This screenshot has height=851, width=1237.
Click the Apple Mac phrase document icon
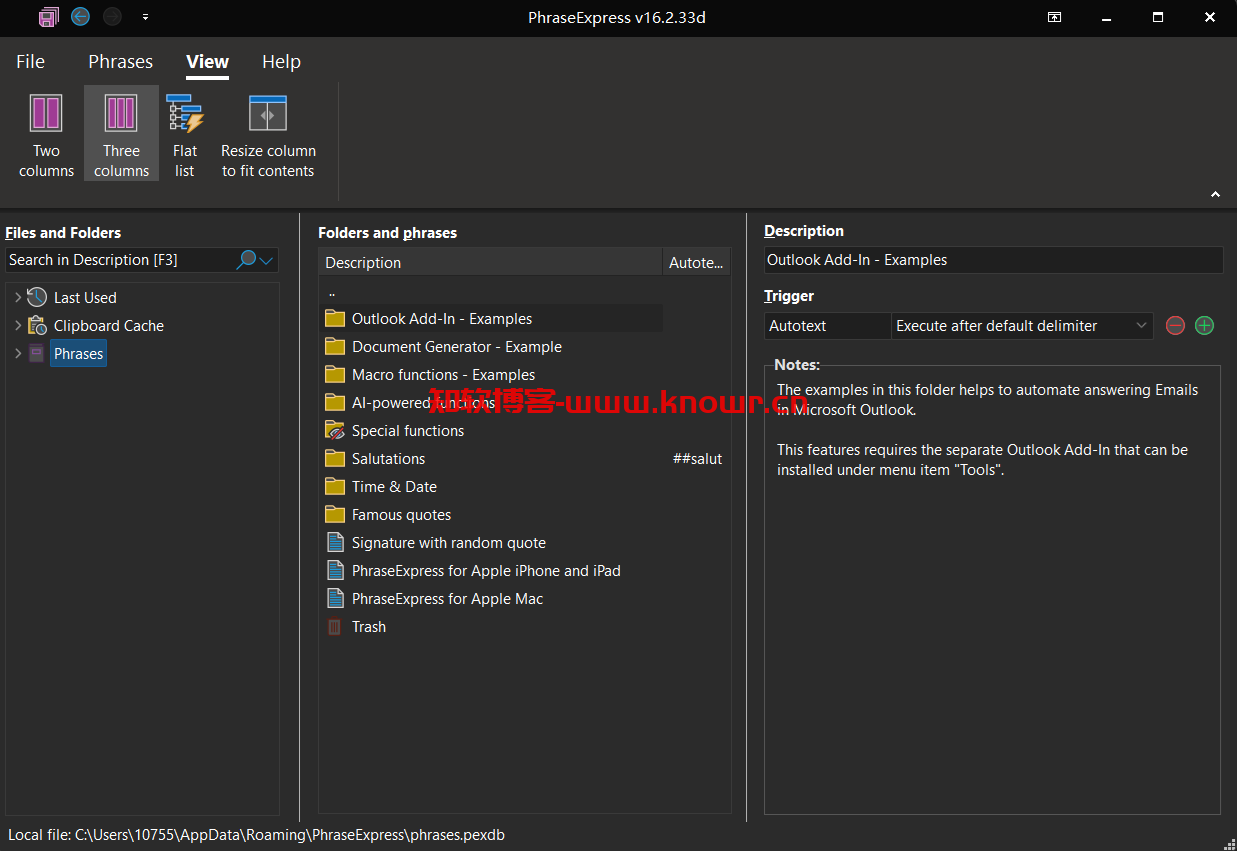pyautogui.click(x=335, y=599)
